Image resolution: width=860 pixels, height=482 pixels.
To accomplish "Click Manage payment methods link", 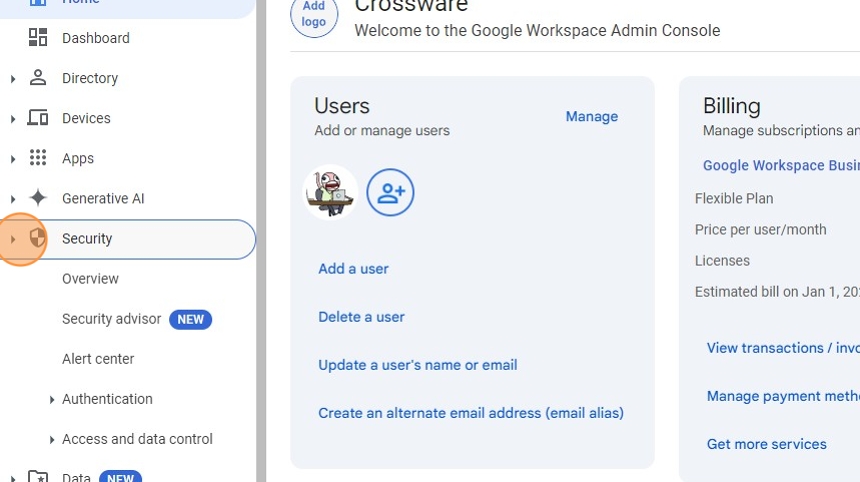I will click(x=783, y=396).
